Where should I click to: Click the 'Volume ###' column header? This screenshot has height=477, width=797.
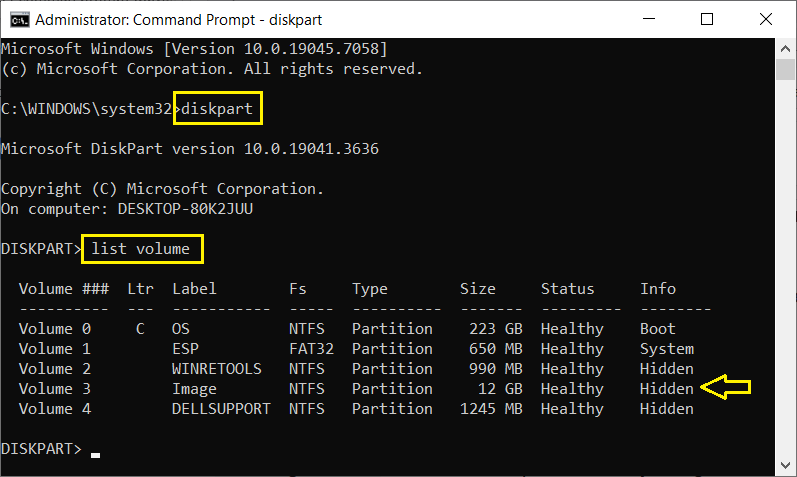[x=64, y=289]
